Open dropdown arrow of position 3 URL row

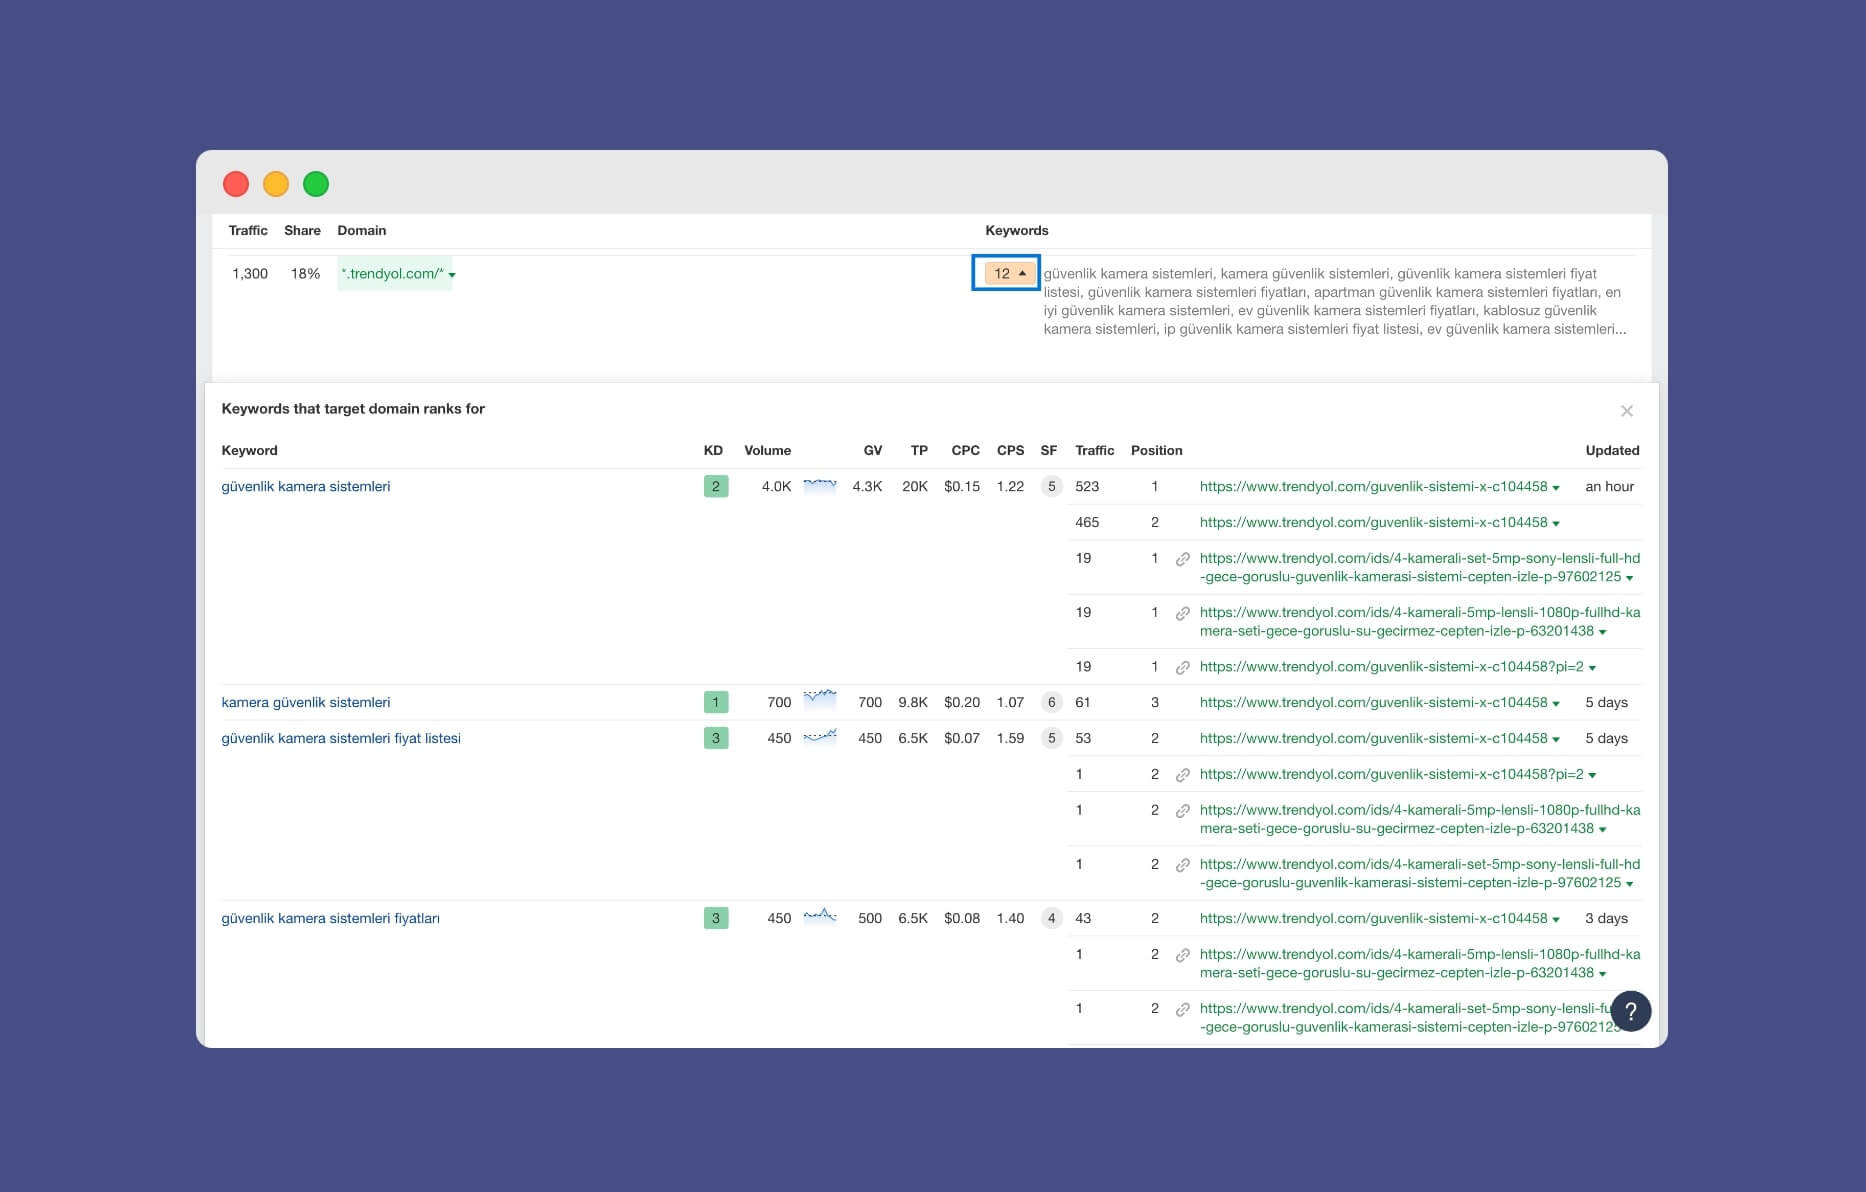(1556, 703)
